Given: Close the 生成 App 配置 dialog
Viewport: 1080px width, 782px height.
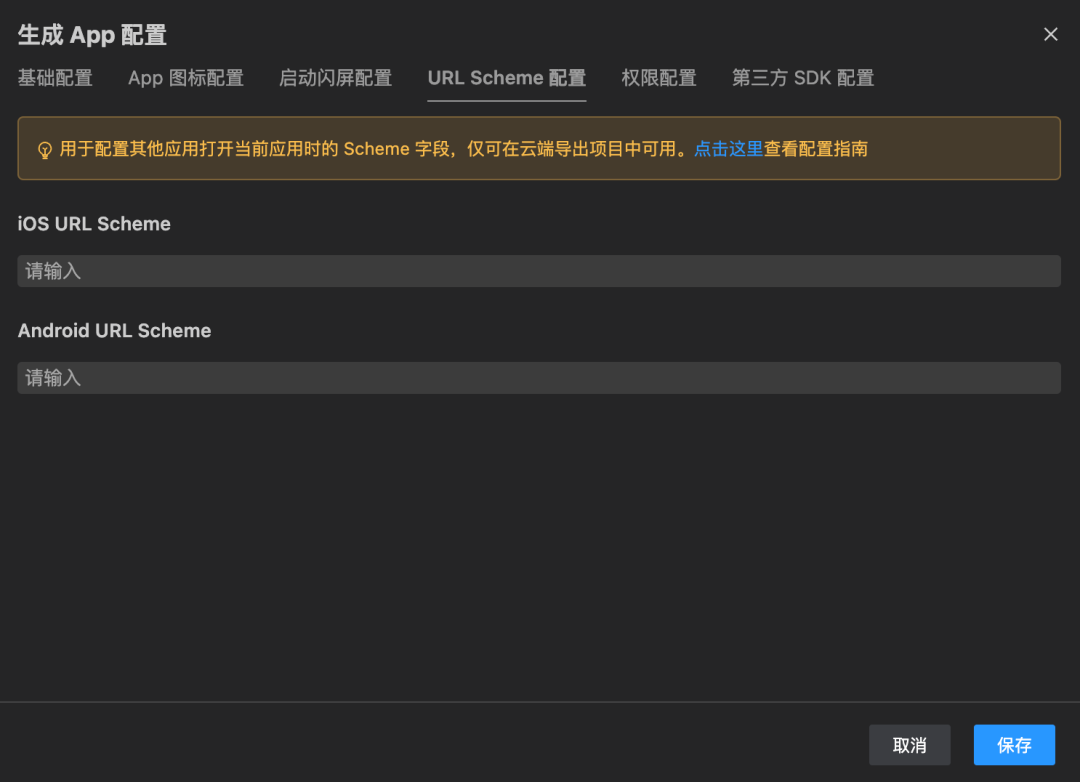Looking at the screenshot, I should coord(1050,33).
